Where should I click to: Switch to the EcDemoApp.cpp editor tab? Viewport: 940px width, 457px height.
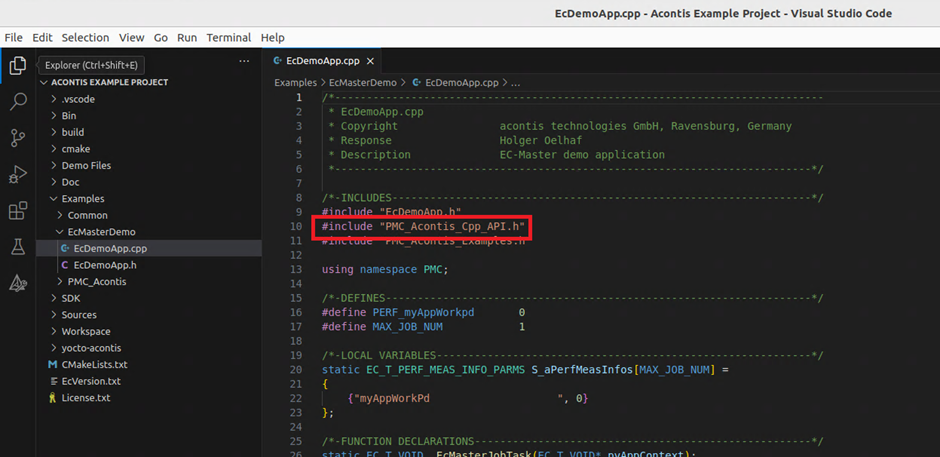(322, 61)
